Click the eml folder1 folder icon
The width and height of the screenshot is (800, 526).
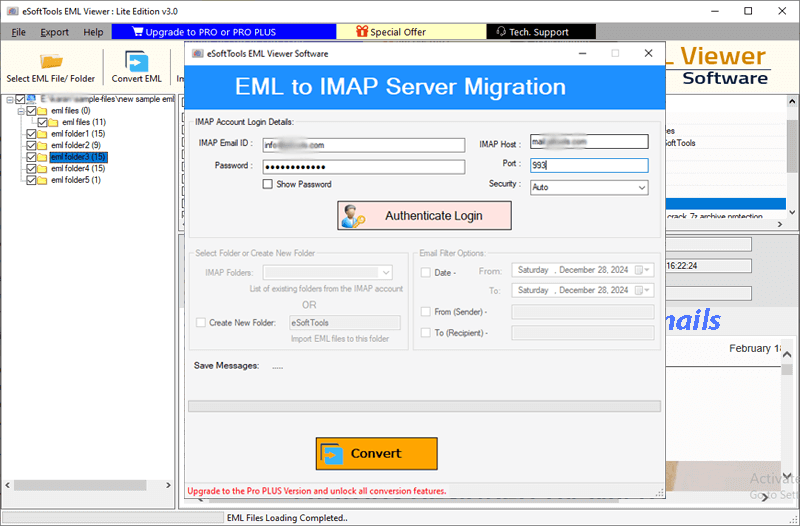pos(42,134)
